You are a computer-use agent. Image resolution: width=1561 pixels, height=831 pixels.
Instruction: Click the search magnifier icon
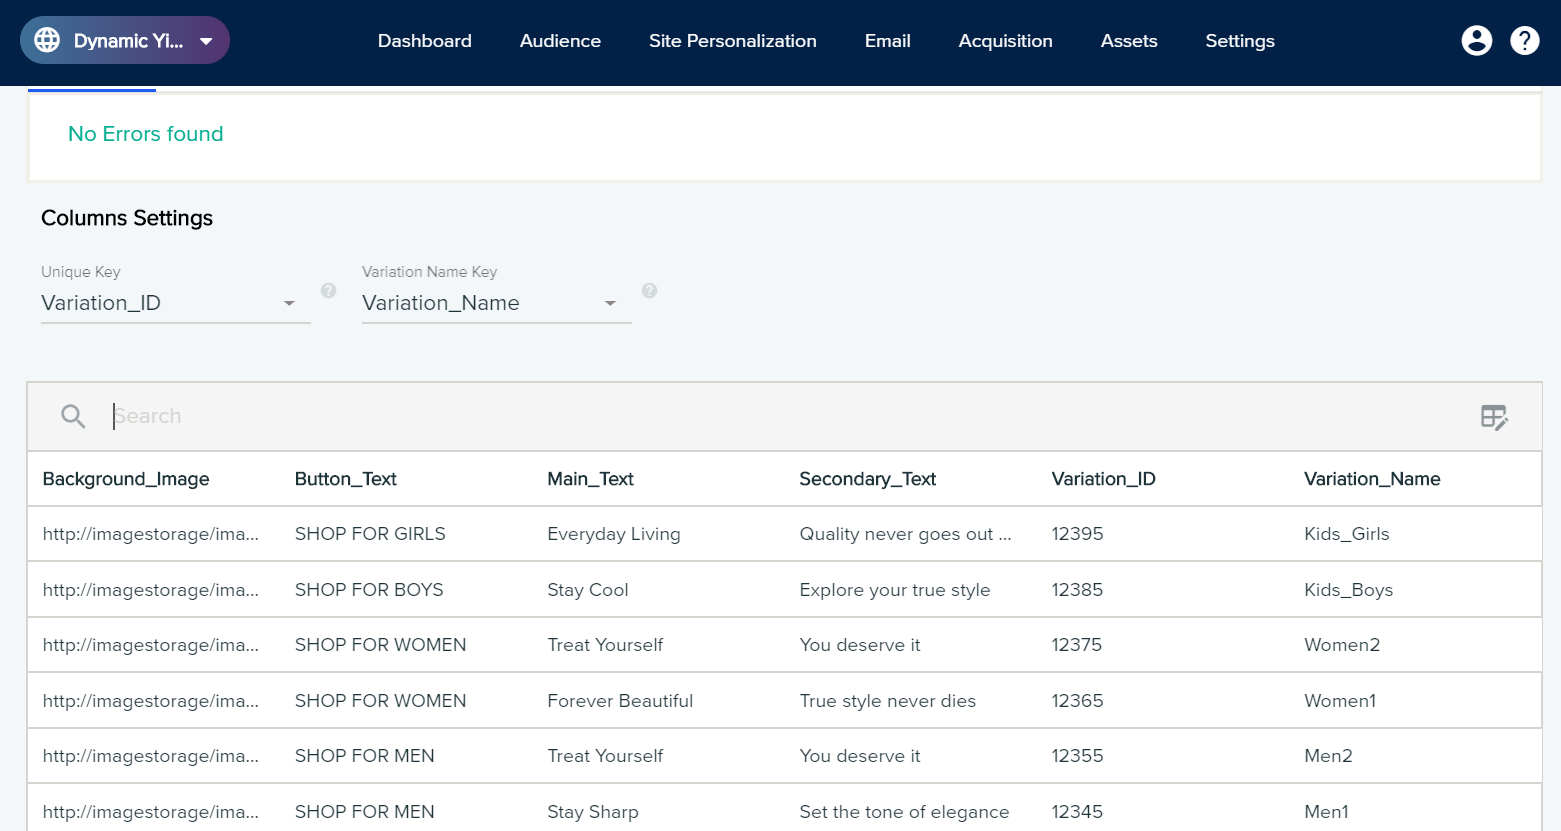pos(73,416)
